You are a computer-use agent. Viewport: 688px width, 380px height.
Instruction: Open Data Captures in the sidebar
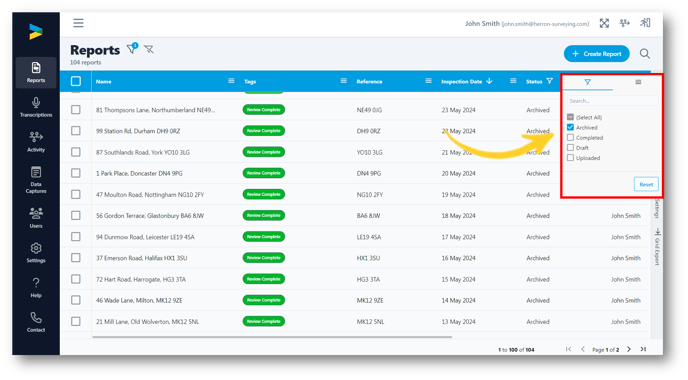tap(36, 180)
